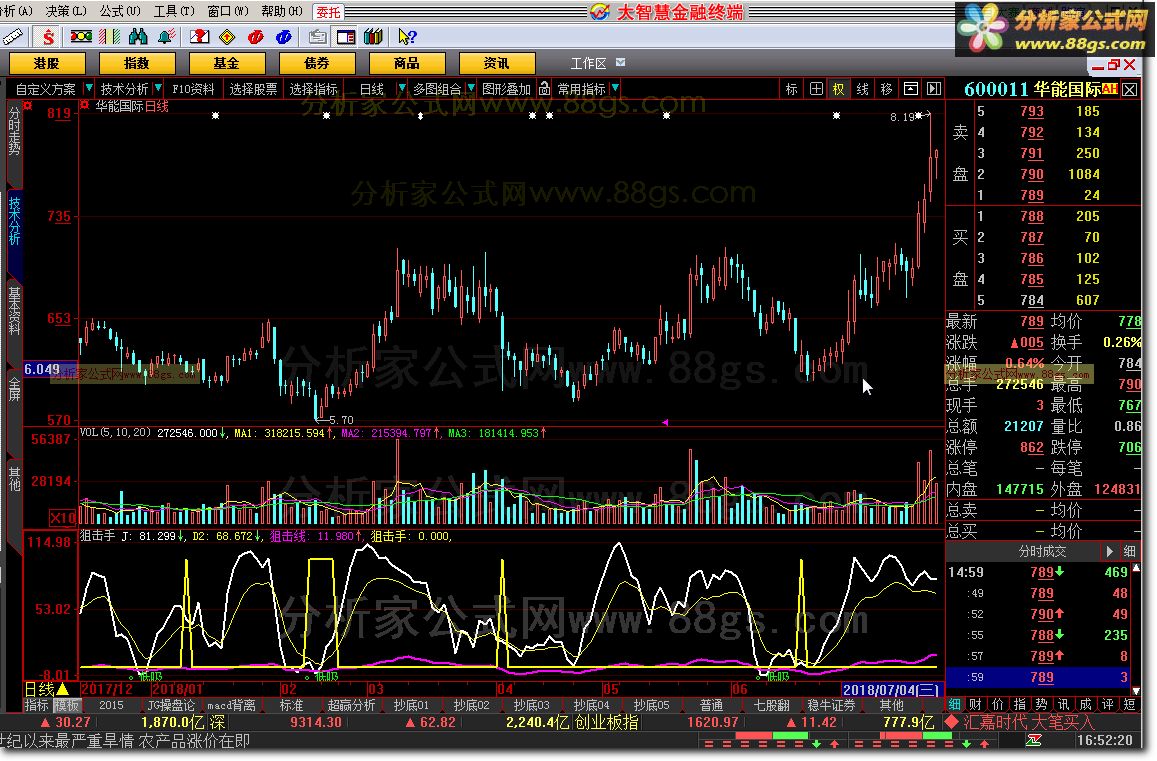This screenshot has width=1157, height=761.
Task: Select the 模板 tab at bottom left
Action: [x=66, y=705]
